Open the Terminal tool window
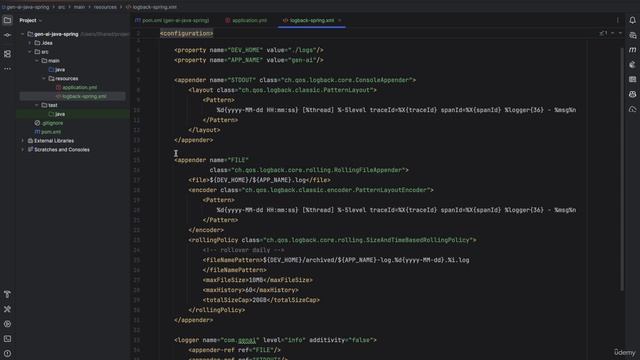 (x=7, y=339)
